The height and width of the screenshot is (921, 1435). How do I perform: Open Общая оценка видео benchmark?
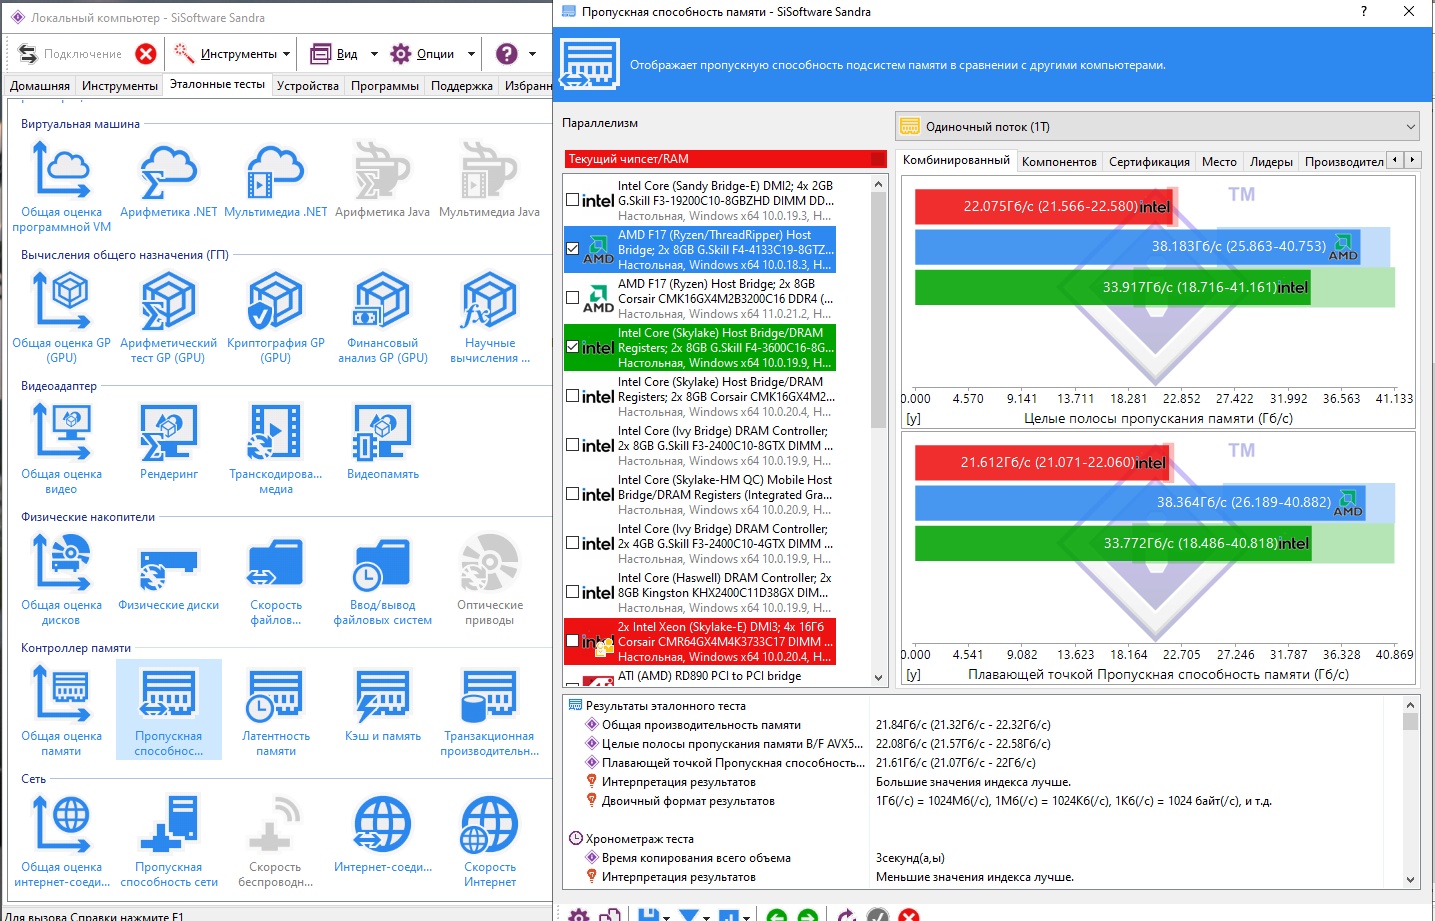[x=61, y=449]
